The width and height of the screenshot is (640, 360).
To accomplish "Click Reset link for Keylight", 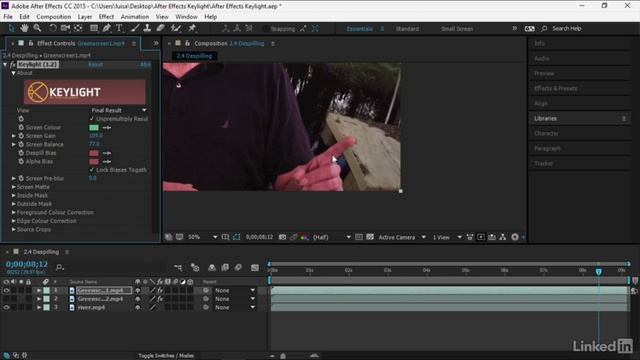I will pyautogui.click(x=96, y=64).
